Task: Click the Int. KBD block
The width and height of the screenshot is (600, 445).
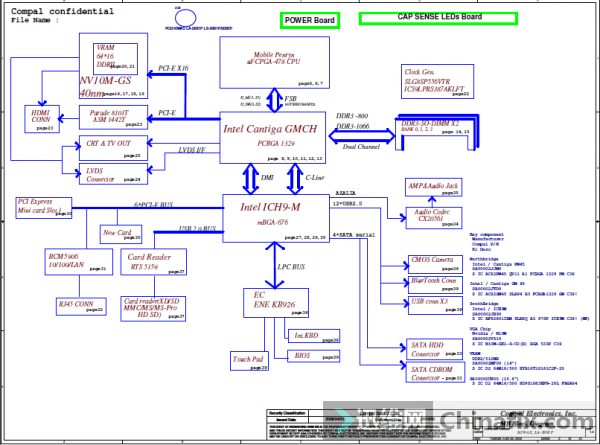Action: coord(313,336)
